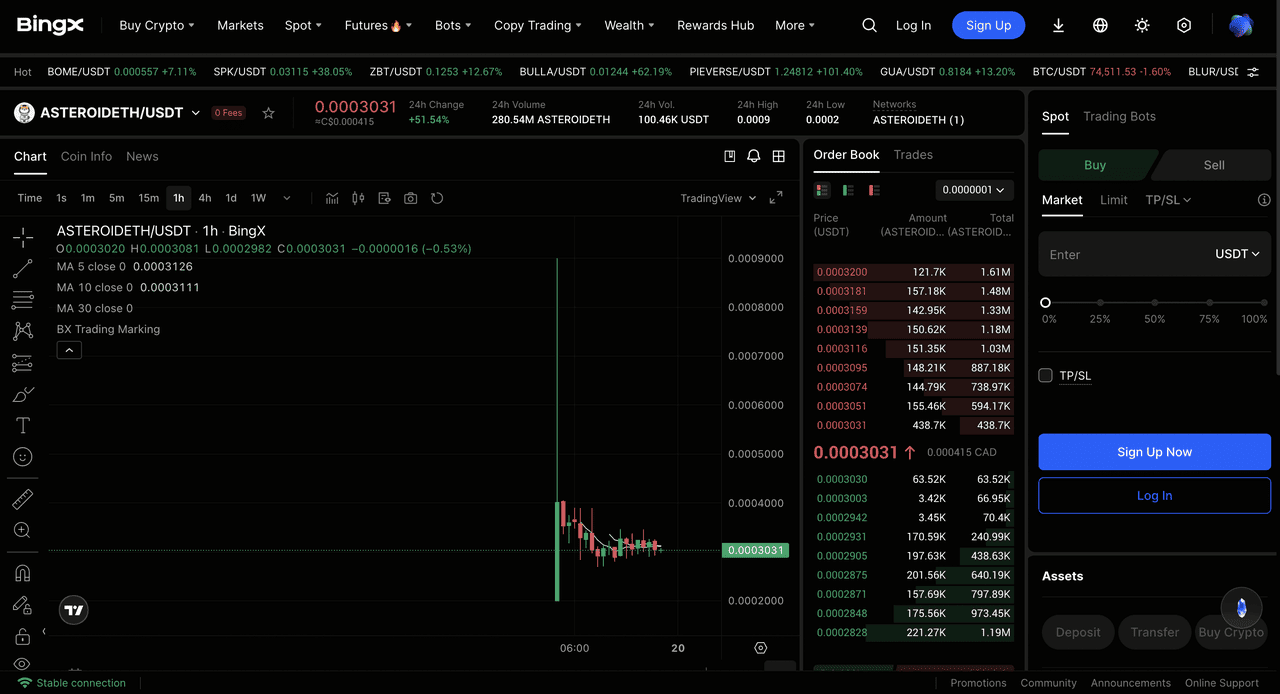Select the ruler measure tool
1280x694 pixels.
click(22, 499)
